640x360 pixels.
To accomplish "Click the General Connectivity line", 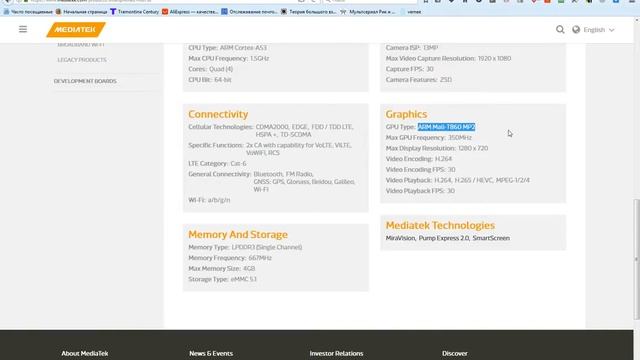I will 271,182.
